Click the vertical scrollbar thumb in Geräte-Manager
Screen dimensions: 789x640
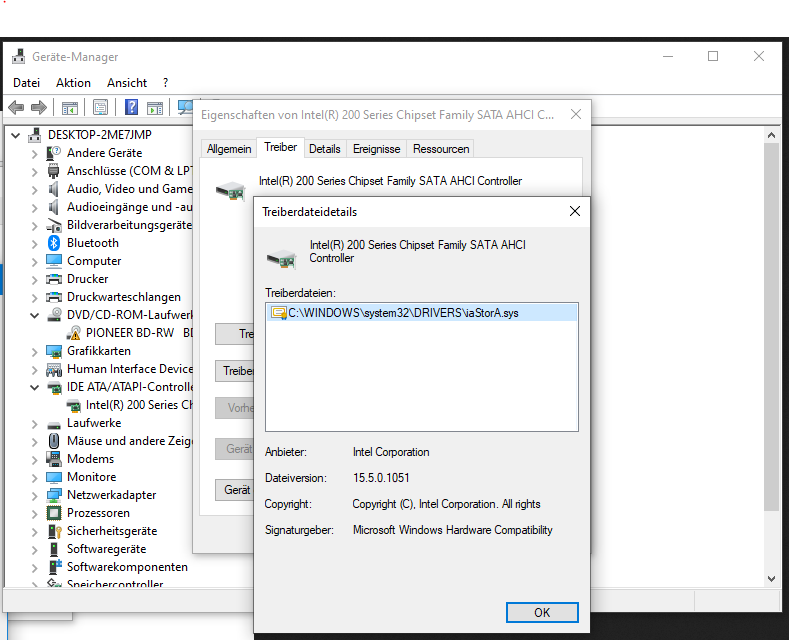[x=771, y=327]
